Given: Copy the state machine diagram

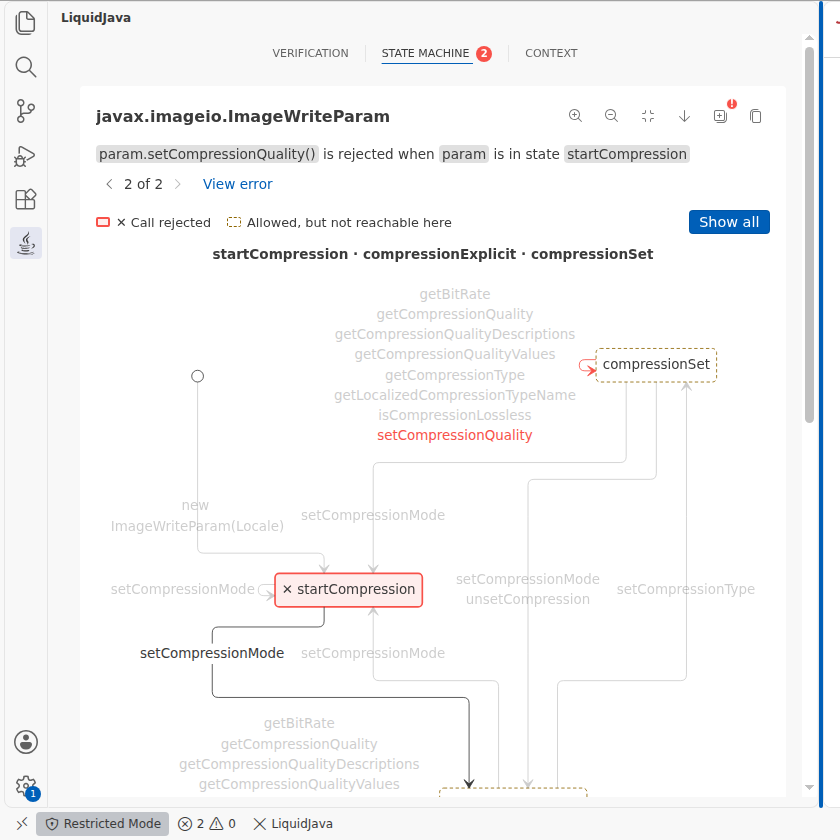Looking at the screenshot, I should point(756,116).
